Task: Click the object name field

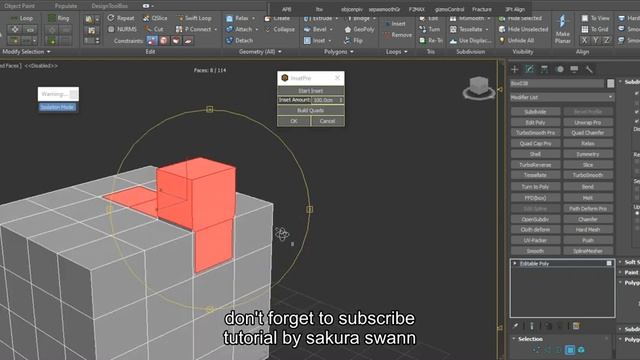Action: [557, 83]
